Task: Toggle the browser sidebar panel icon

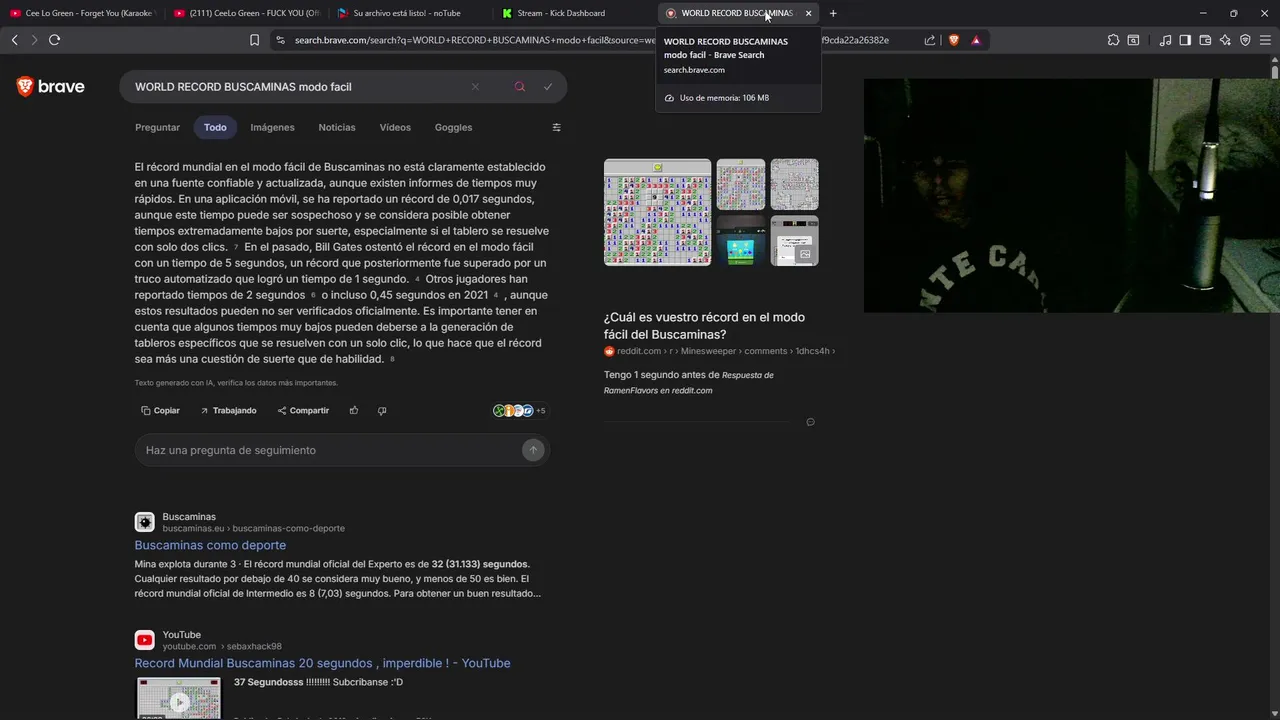Action: click(x=1185, y=40)
